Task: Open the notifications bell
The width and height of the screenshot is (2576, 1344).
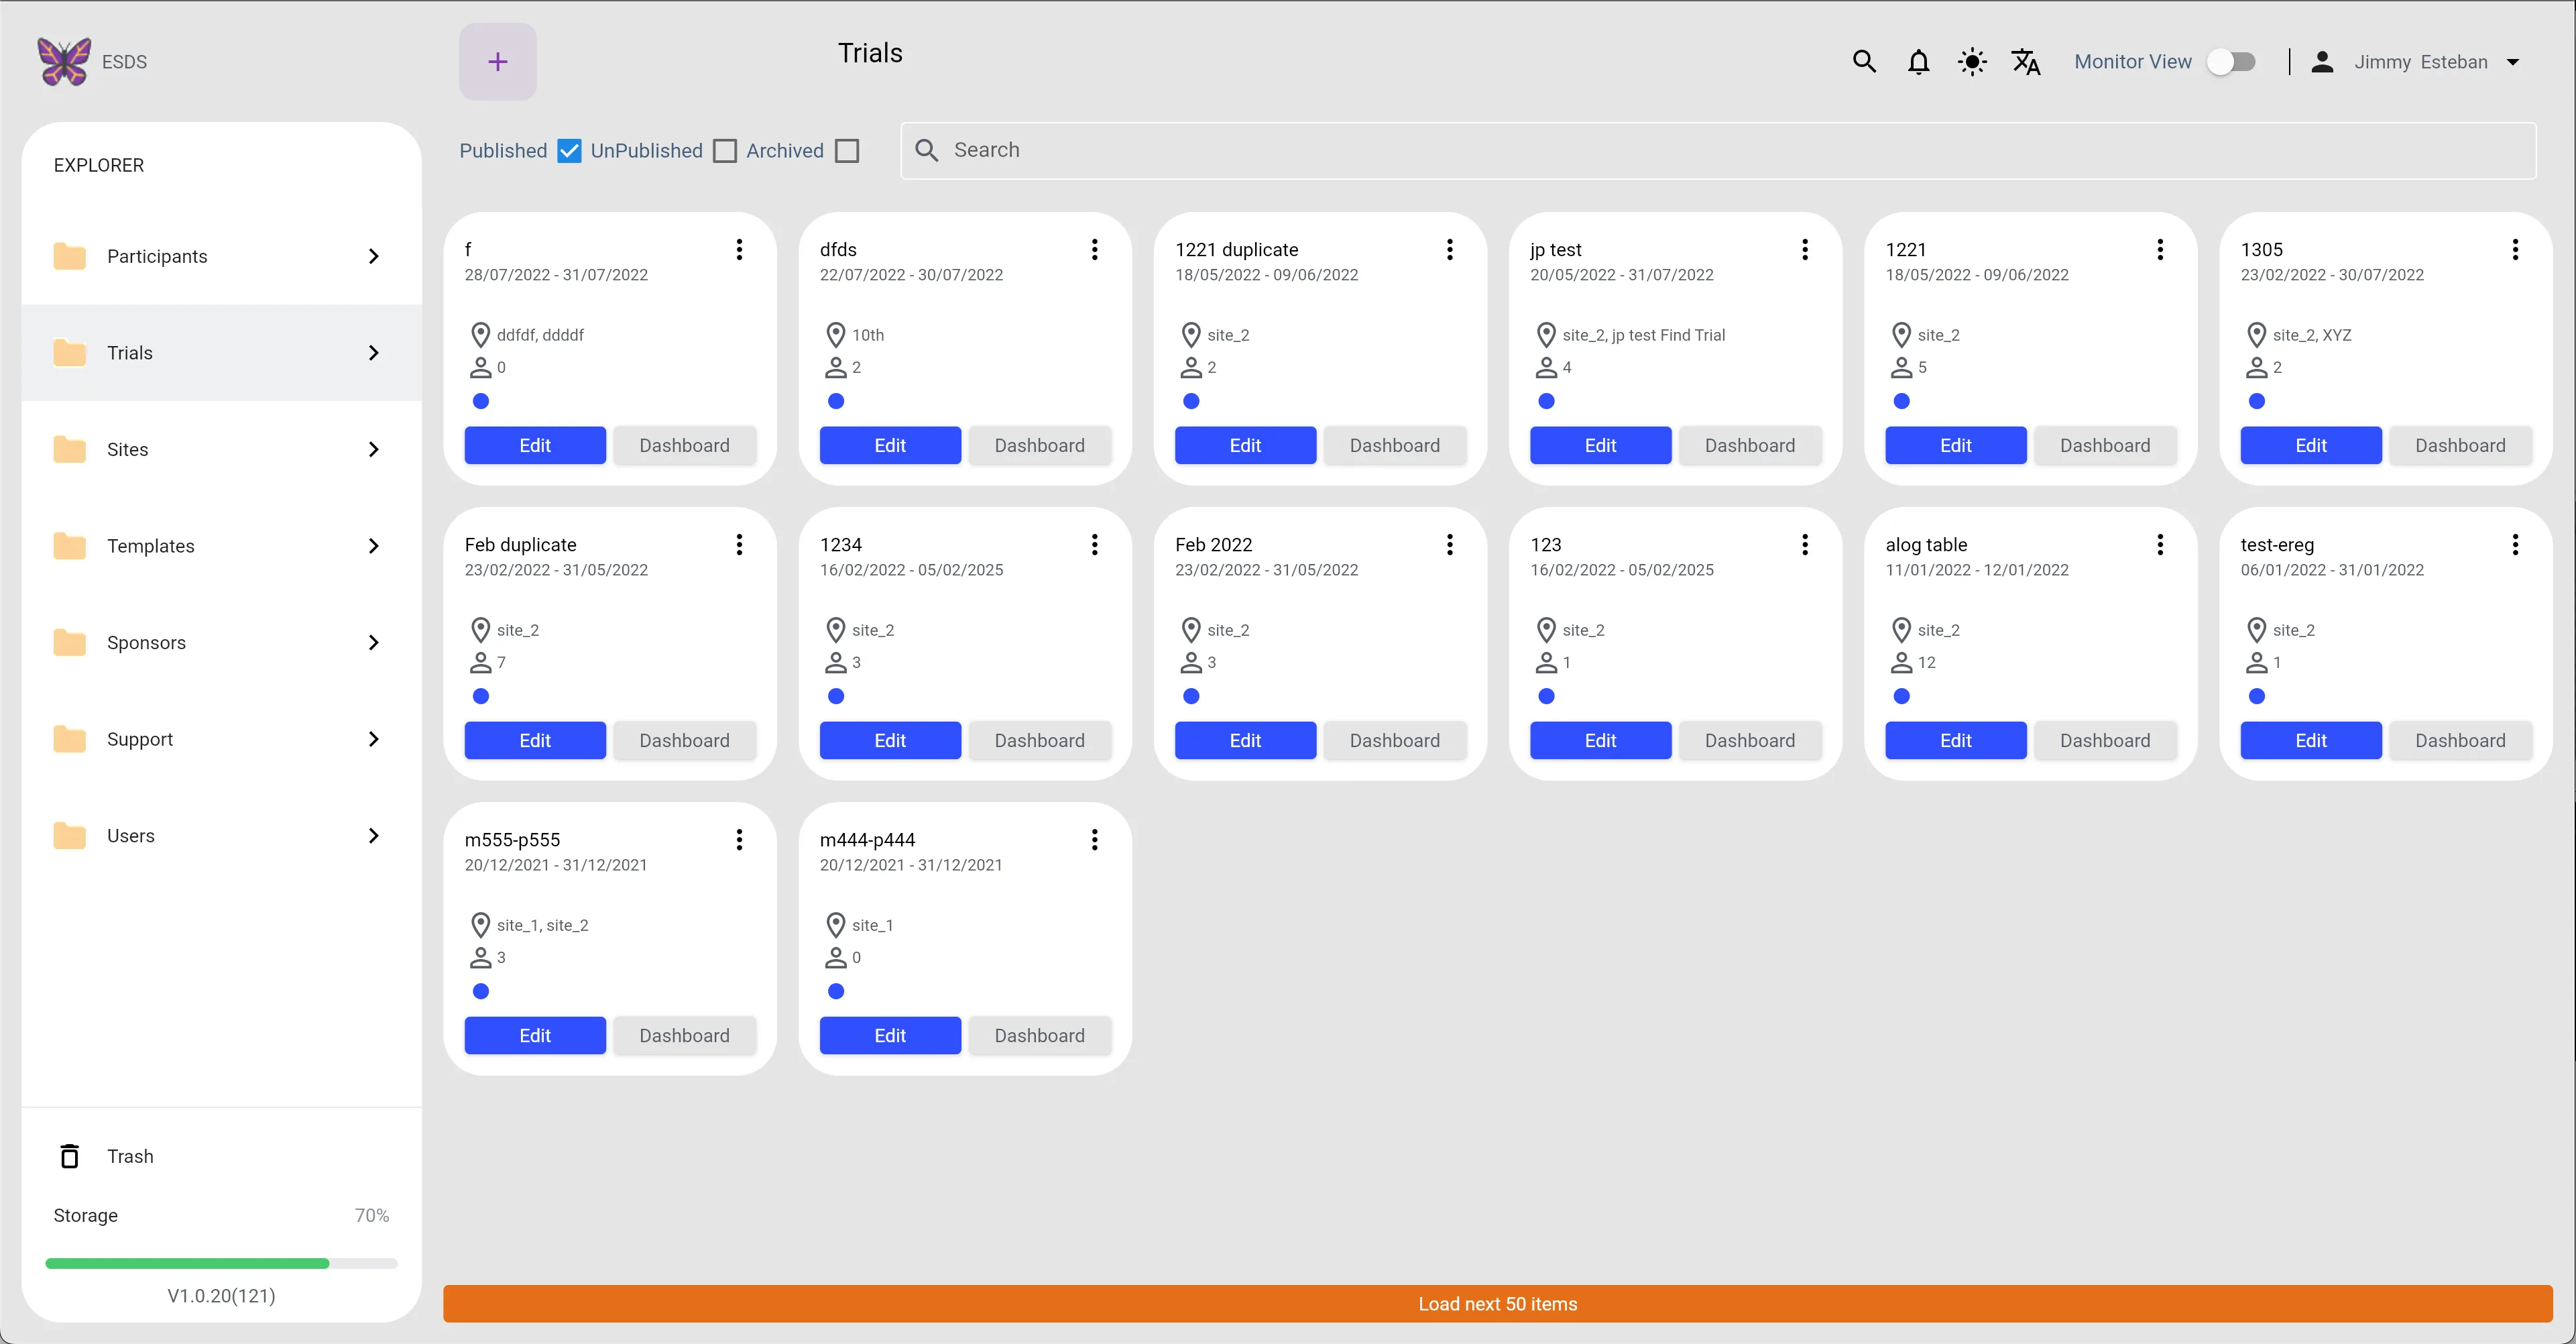Action: pyautogui.click(x=1917, y=62)
